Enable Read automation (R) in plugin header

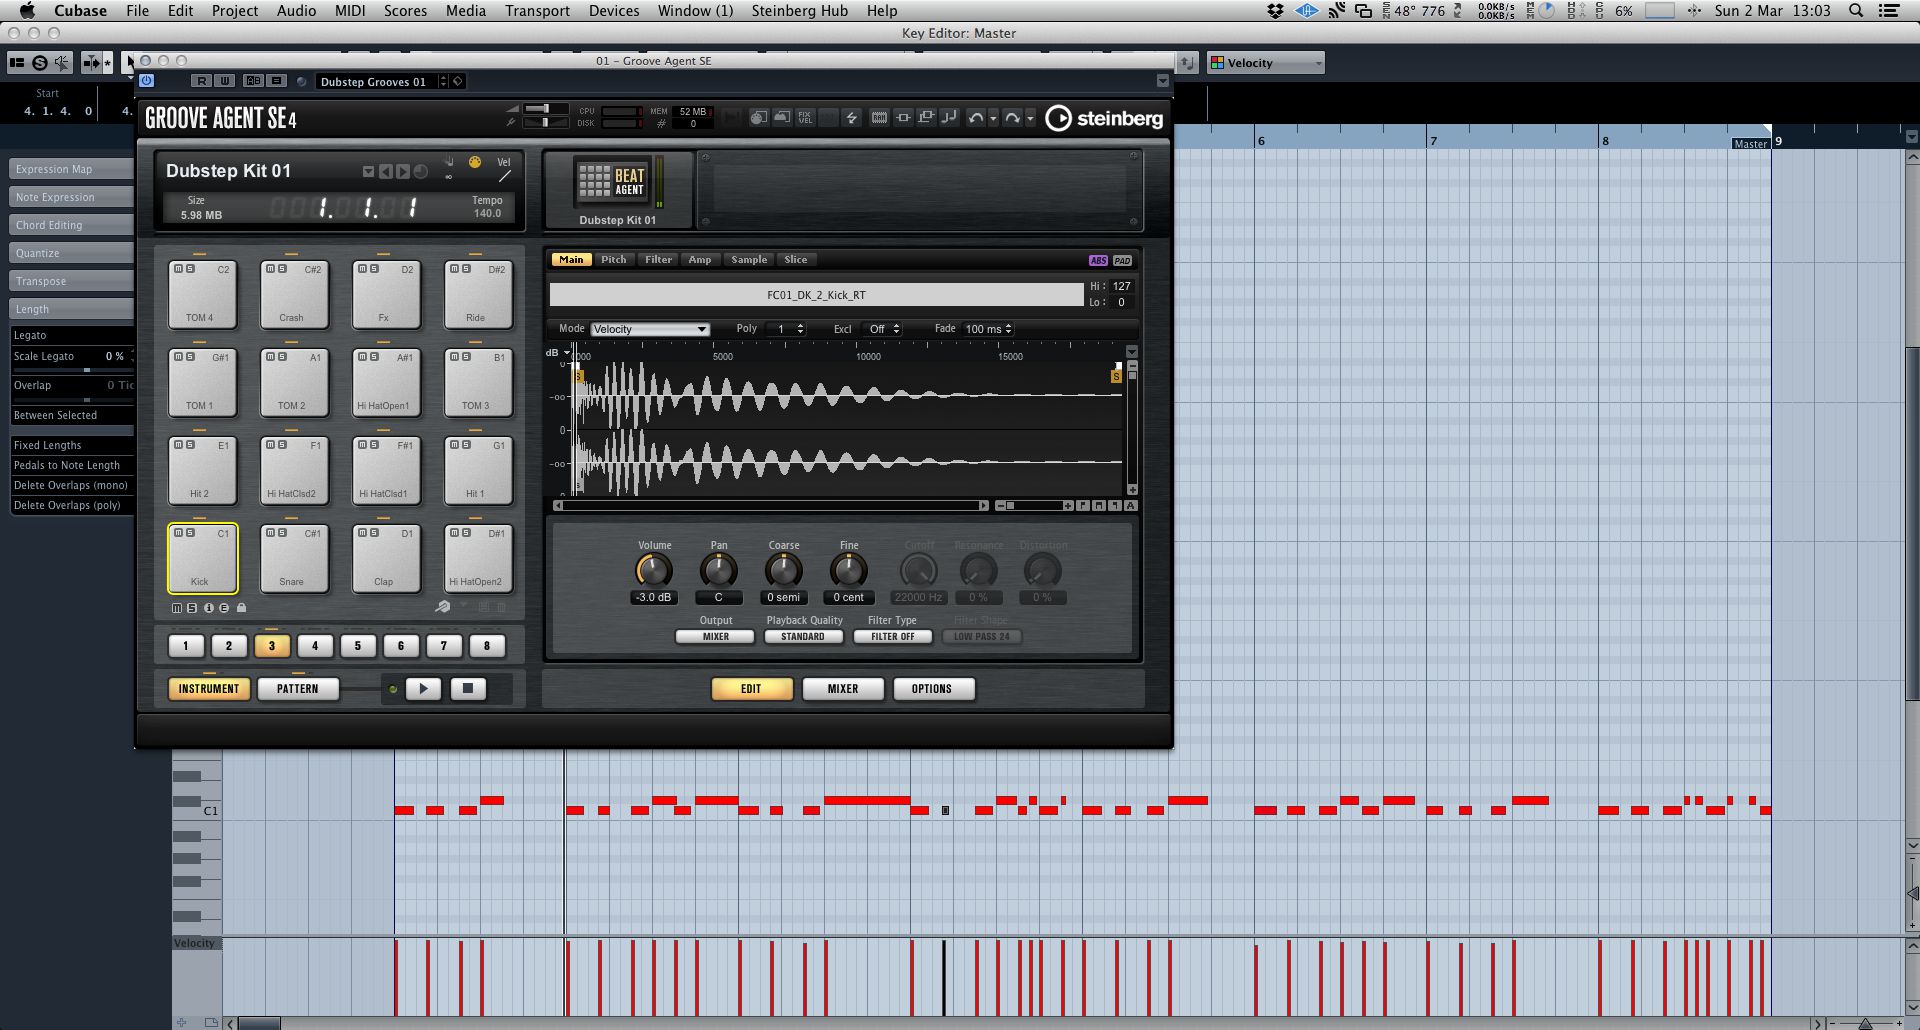[x=202, y=81]
